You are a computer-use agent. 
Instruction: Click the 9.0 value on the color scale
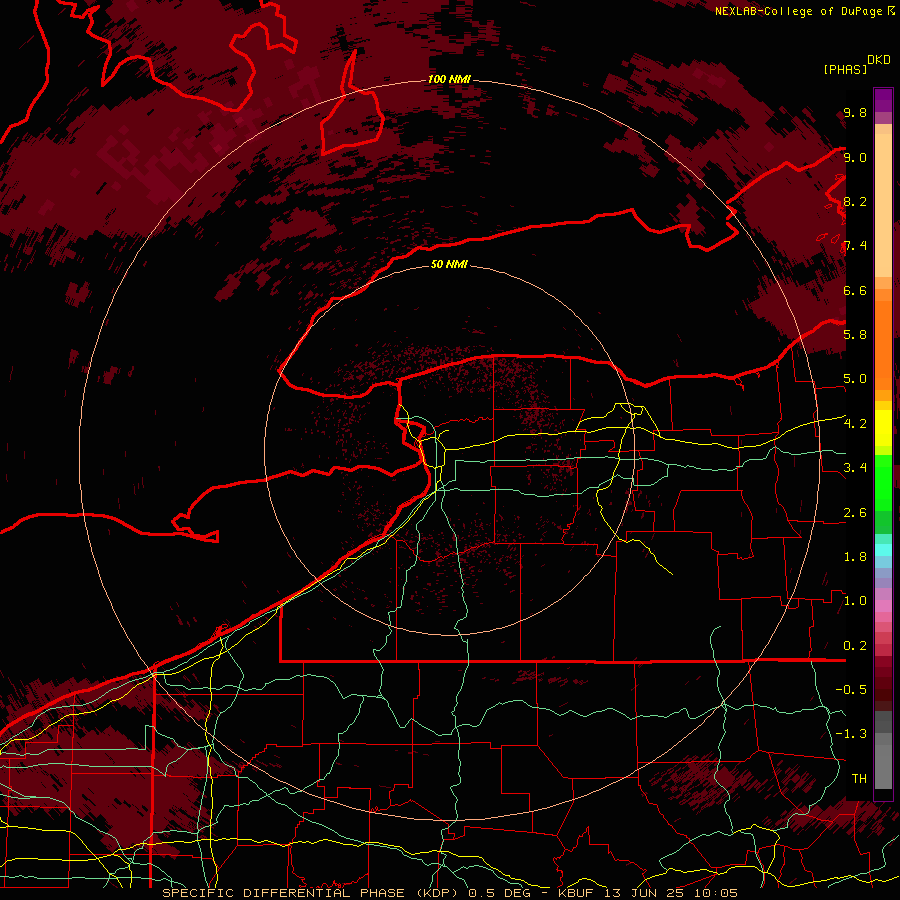pos(855,157)
